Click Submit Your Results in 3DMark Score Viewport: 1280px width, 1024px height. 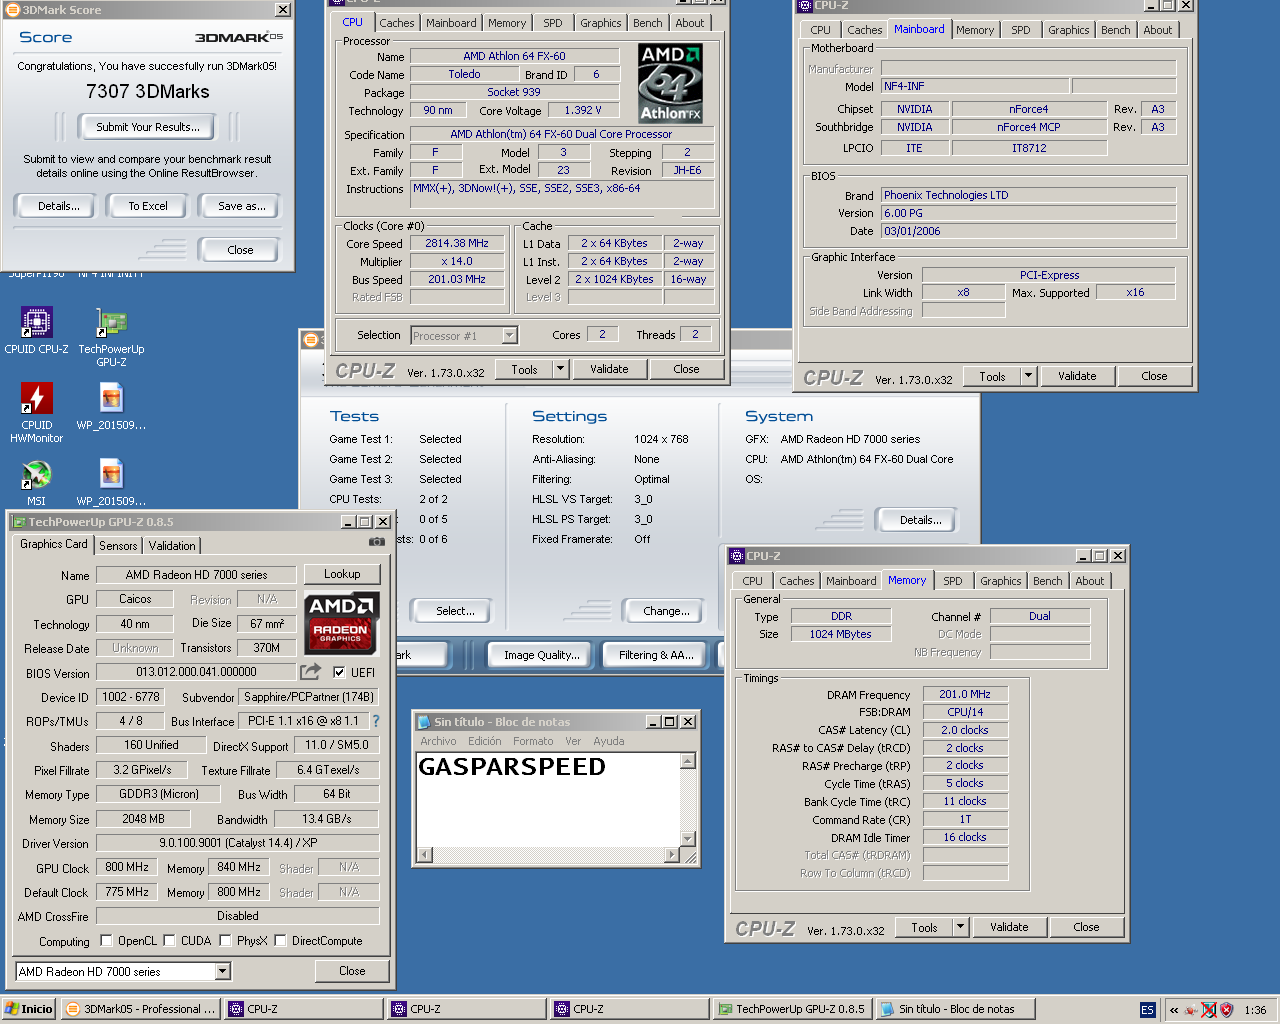click(x=148, y=127)
